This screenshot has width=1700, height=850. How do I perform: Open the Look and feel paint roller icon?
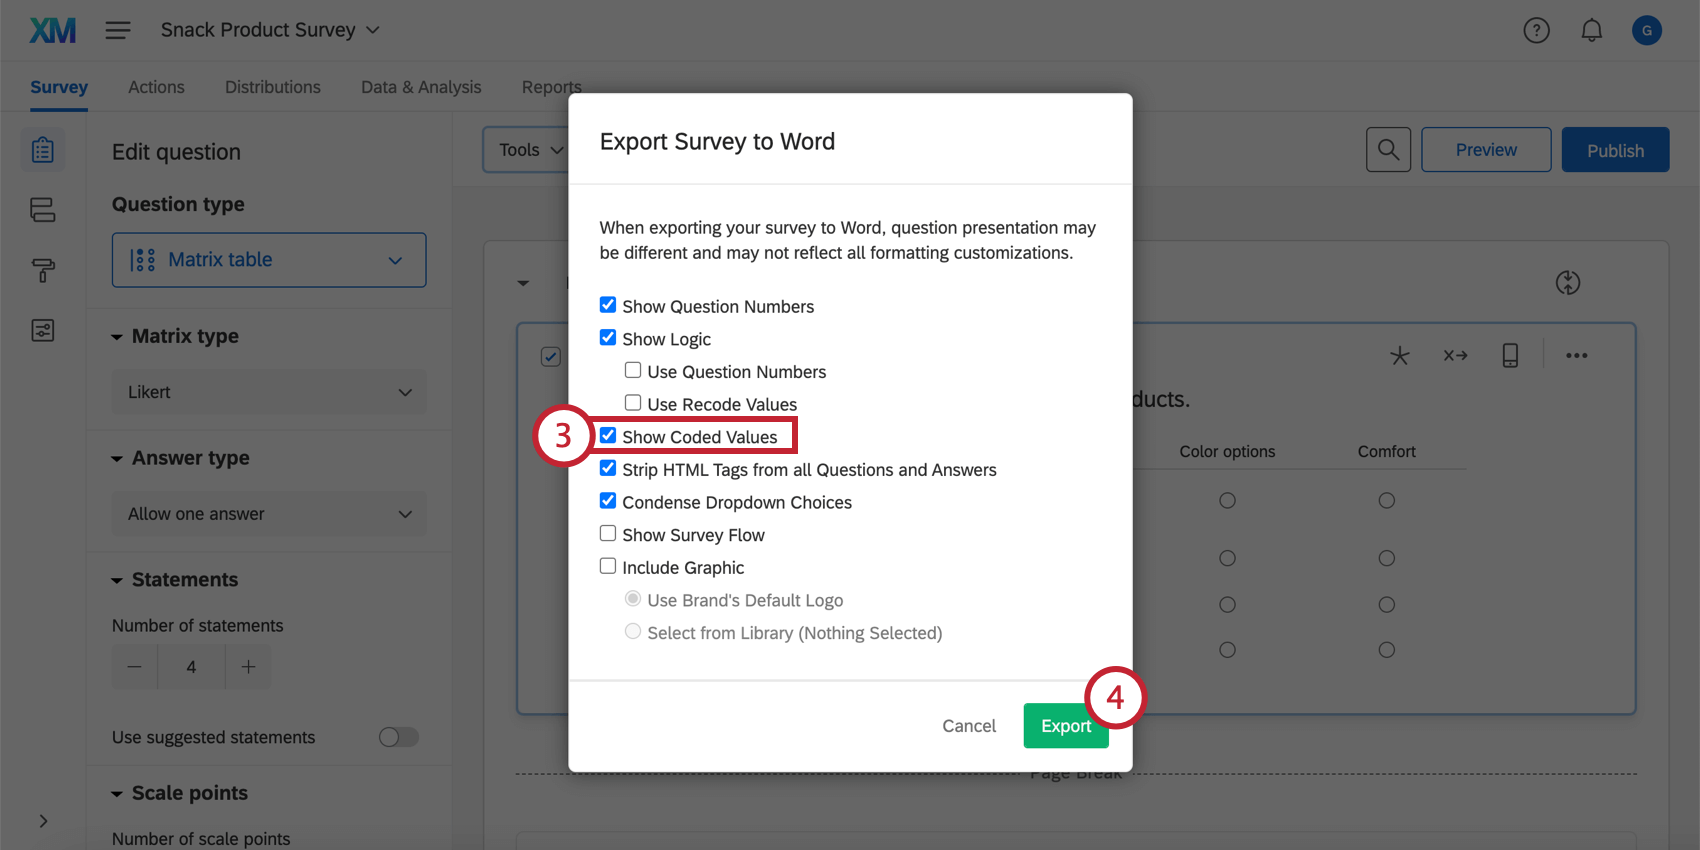pyautogui.click(x=43, y=270)
